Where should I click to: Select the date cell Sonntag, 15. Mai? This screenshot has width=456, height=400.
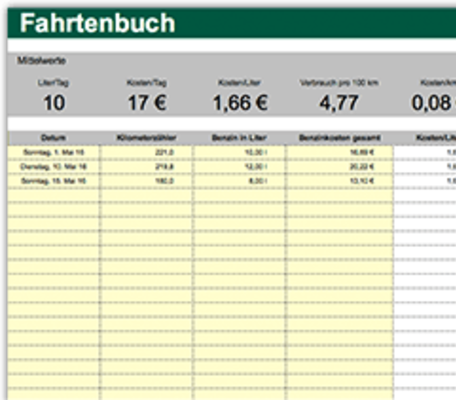point(53,181)
